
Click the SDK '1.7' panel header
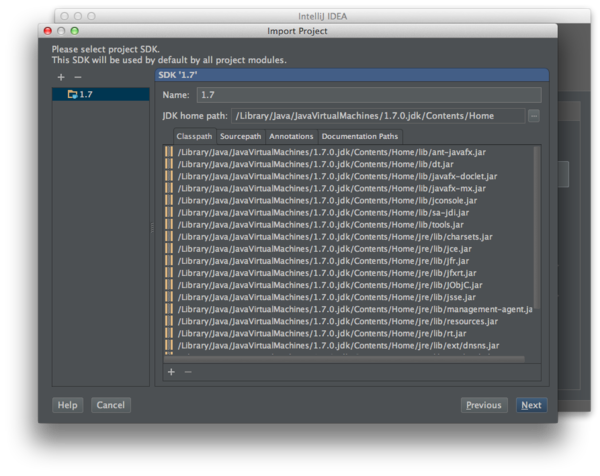[352, 75]
